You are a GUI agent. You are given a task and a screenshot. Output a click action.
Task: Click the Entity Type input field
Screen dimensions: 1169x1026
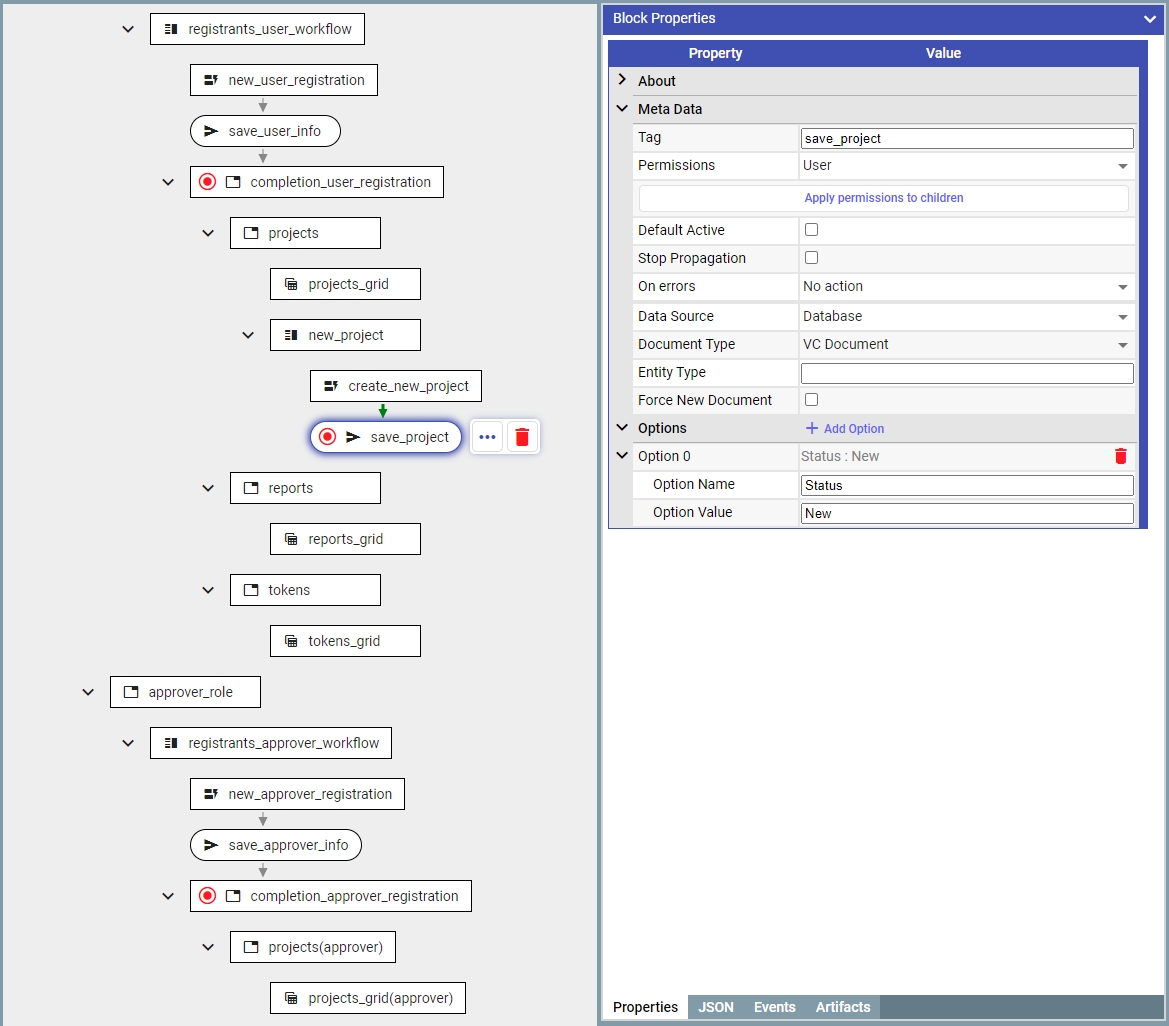pos(966,373)
